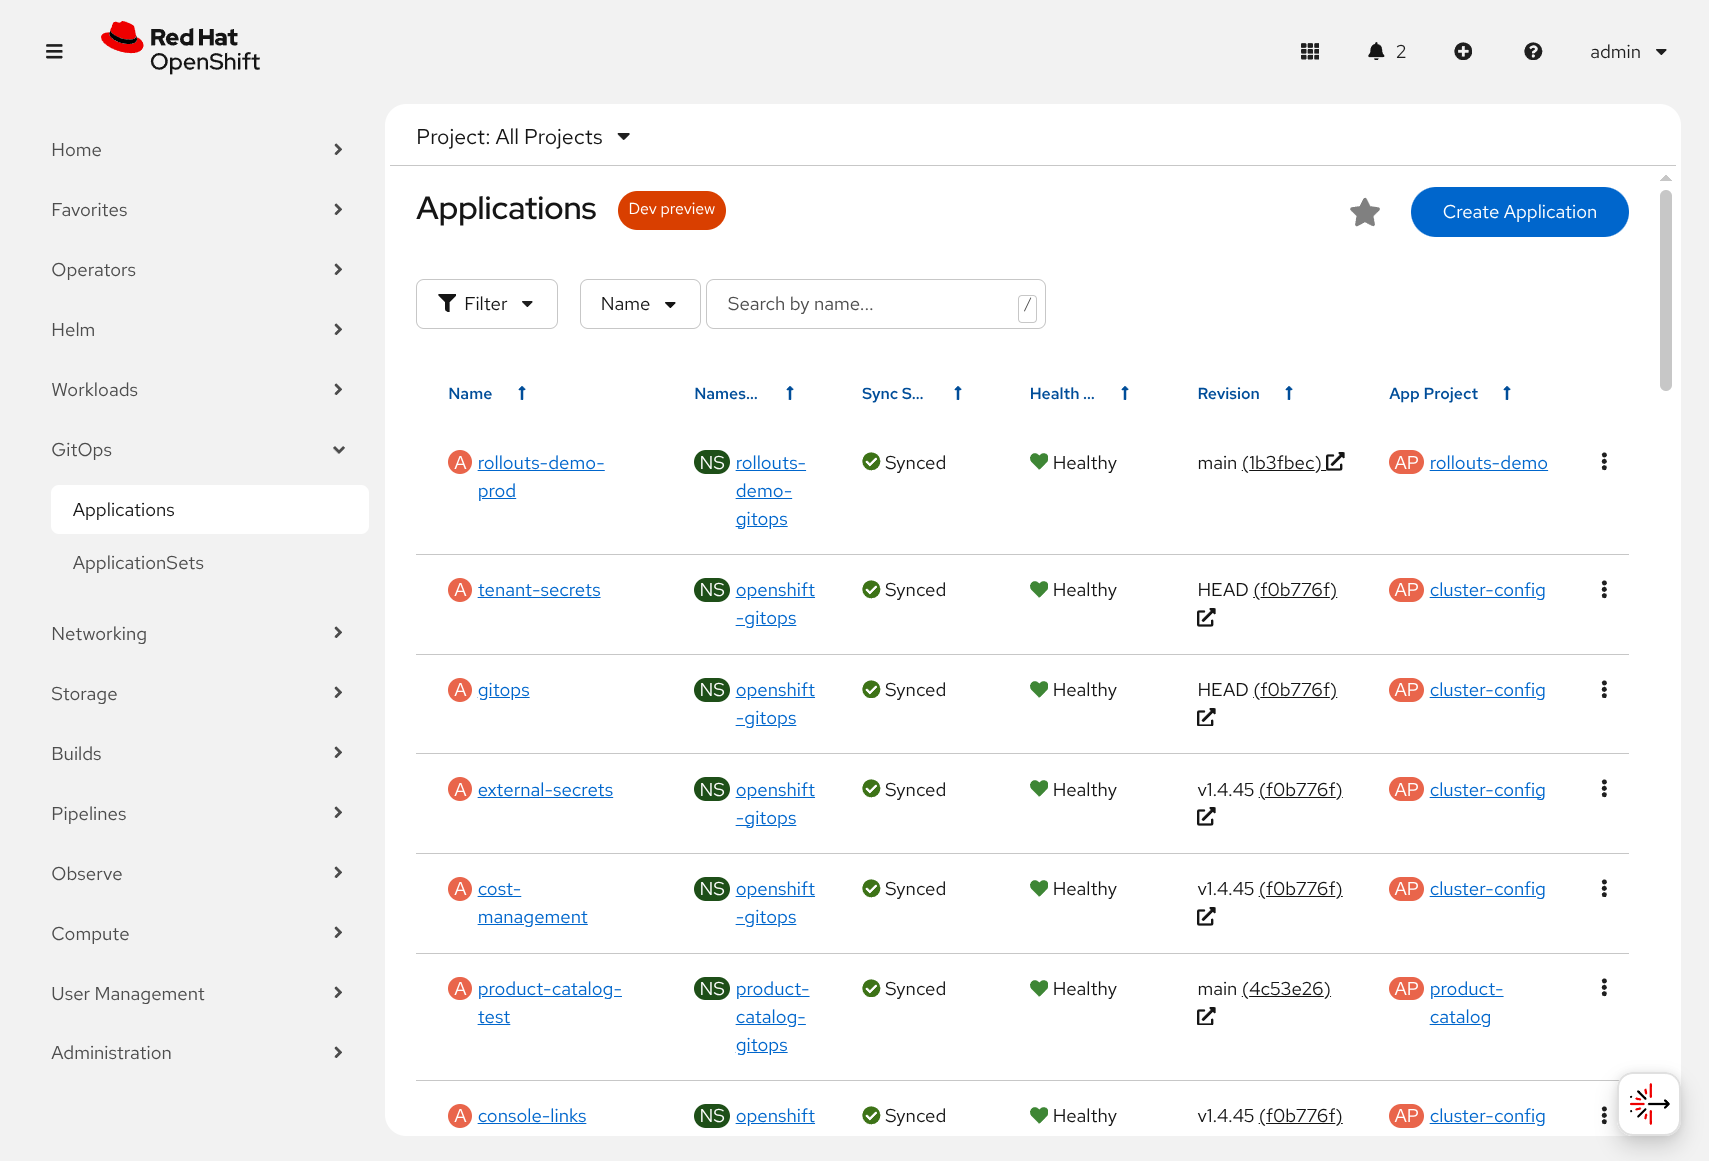Viewport: 1709px width, 1161px height.
Task: Select ApplicationSets in the GitOps menu
Action: click(x=138, y=563)
